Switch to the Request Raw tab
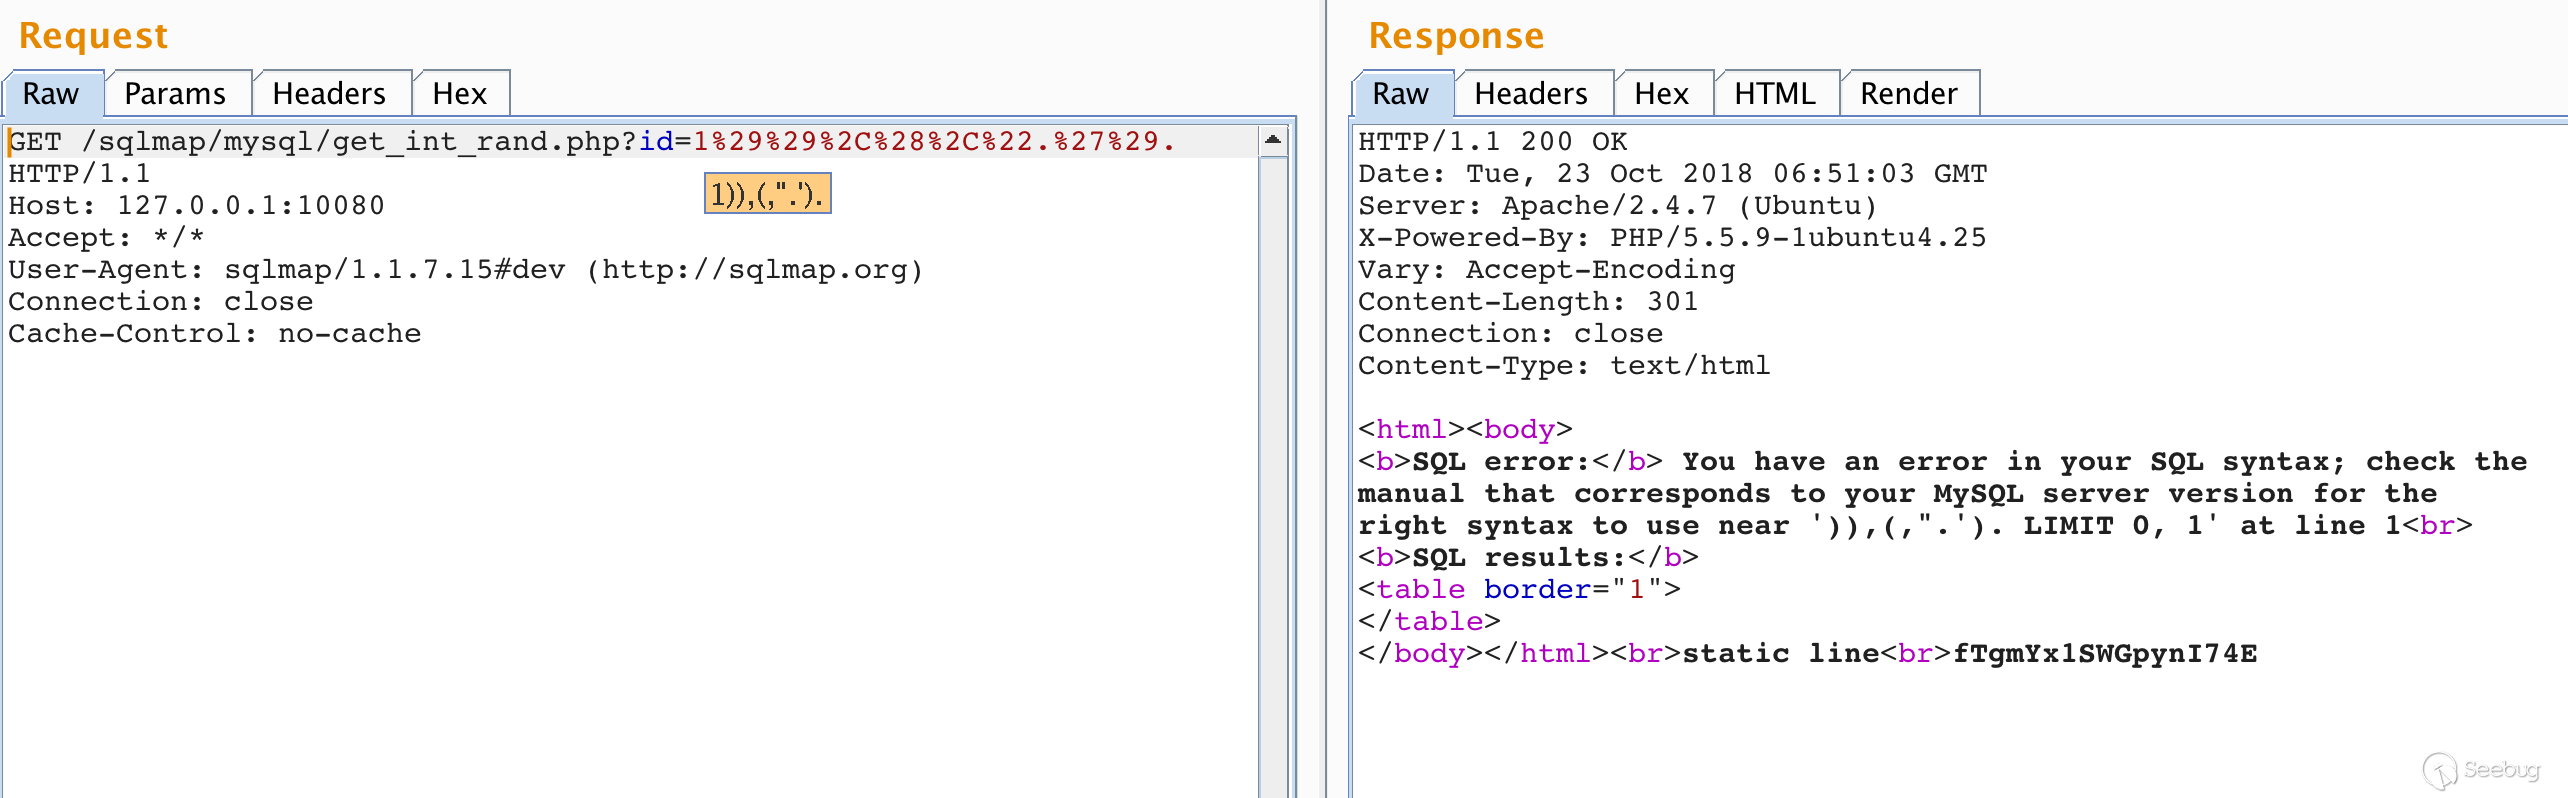Image resolution: width=2568 pixels, height=798 pixels. point(52,94)
